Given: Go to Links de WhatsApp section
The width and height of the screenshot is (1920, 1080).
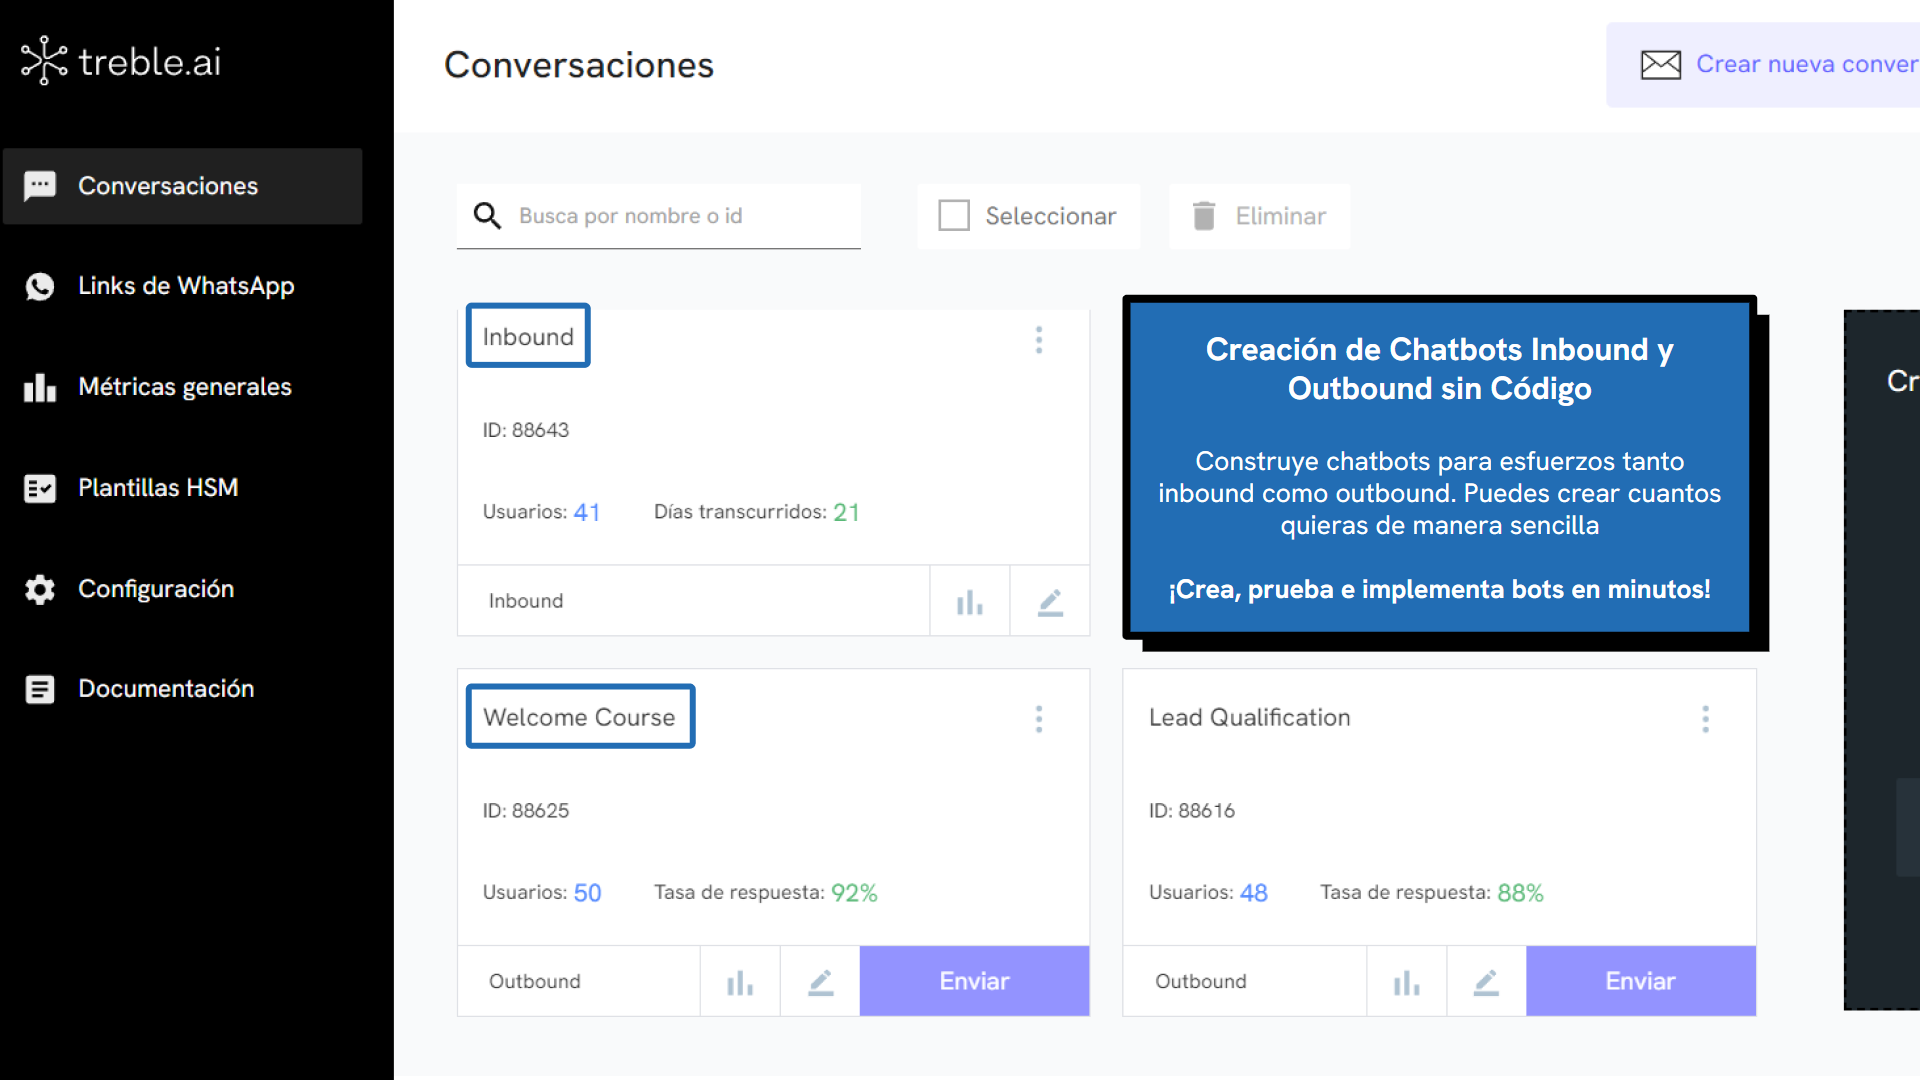Looking at the screenshot, I should [185, 286].
